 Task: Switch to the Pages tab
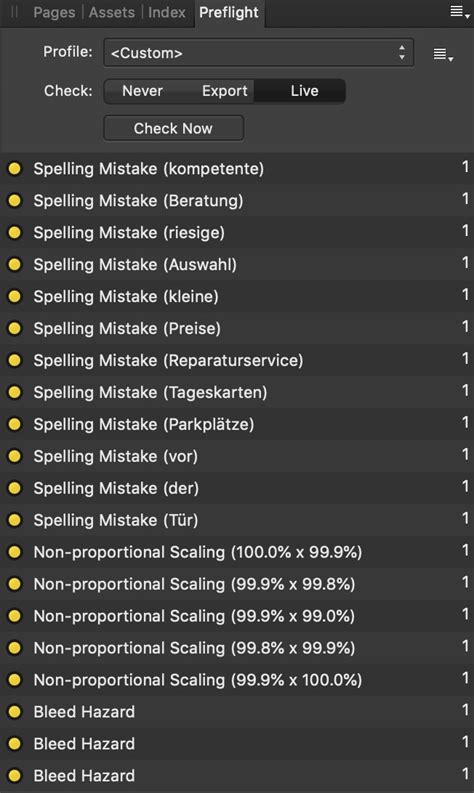(54, 12)
